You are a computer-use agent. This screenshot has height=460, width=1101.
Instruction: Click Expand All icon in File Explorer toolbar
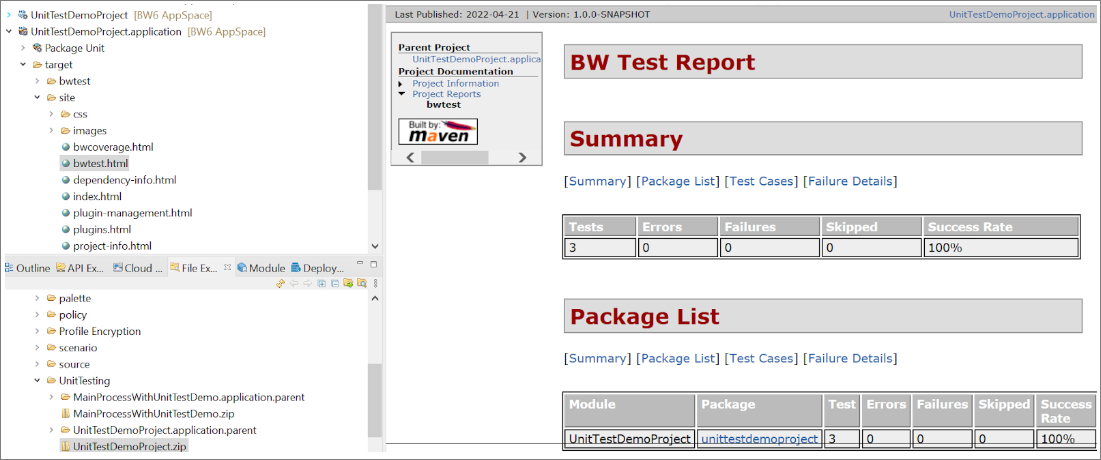(322, 284)
